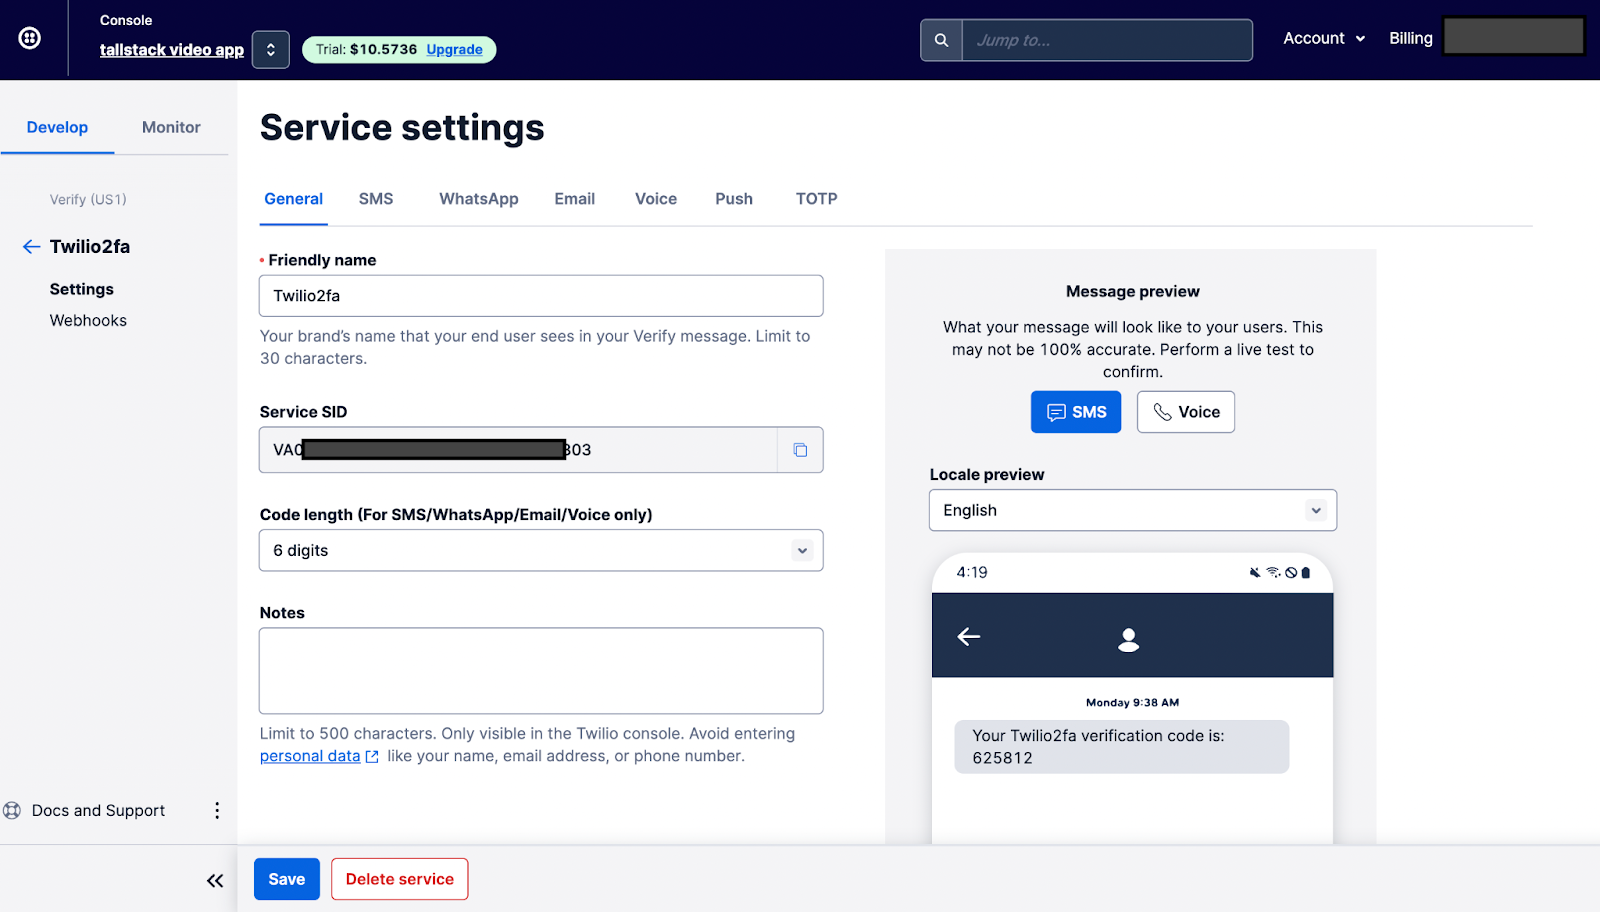Open the Code length dropdown
Screen dimensions: 1600x912
[541, 550]
